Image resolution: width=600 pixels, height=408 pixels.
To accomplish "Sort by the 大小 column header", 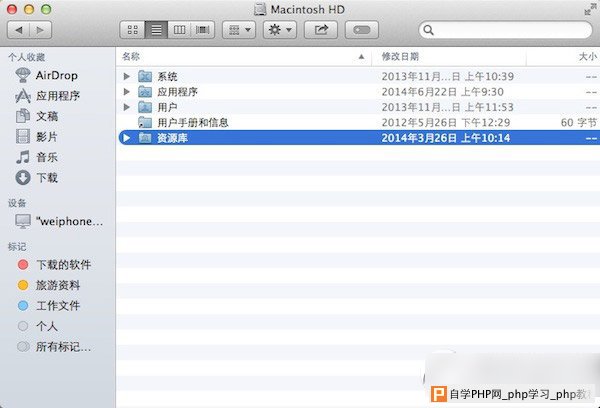I will 563,57.
